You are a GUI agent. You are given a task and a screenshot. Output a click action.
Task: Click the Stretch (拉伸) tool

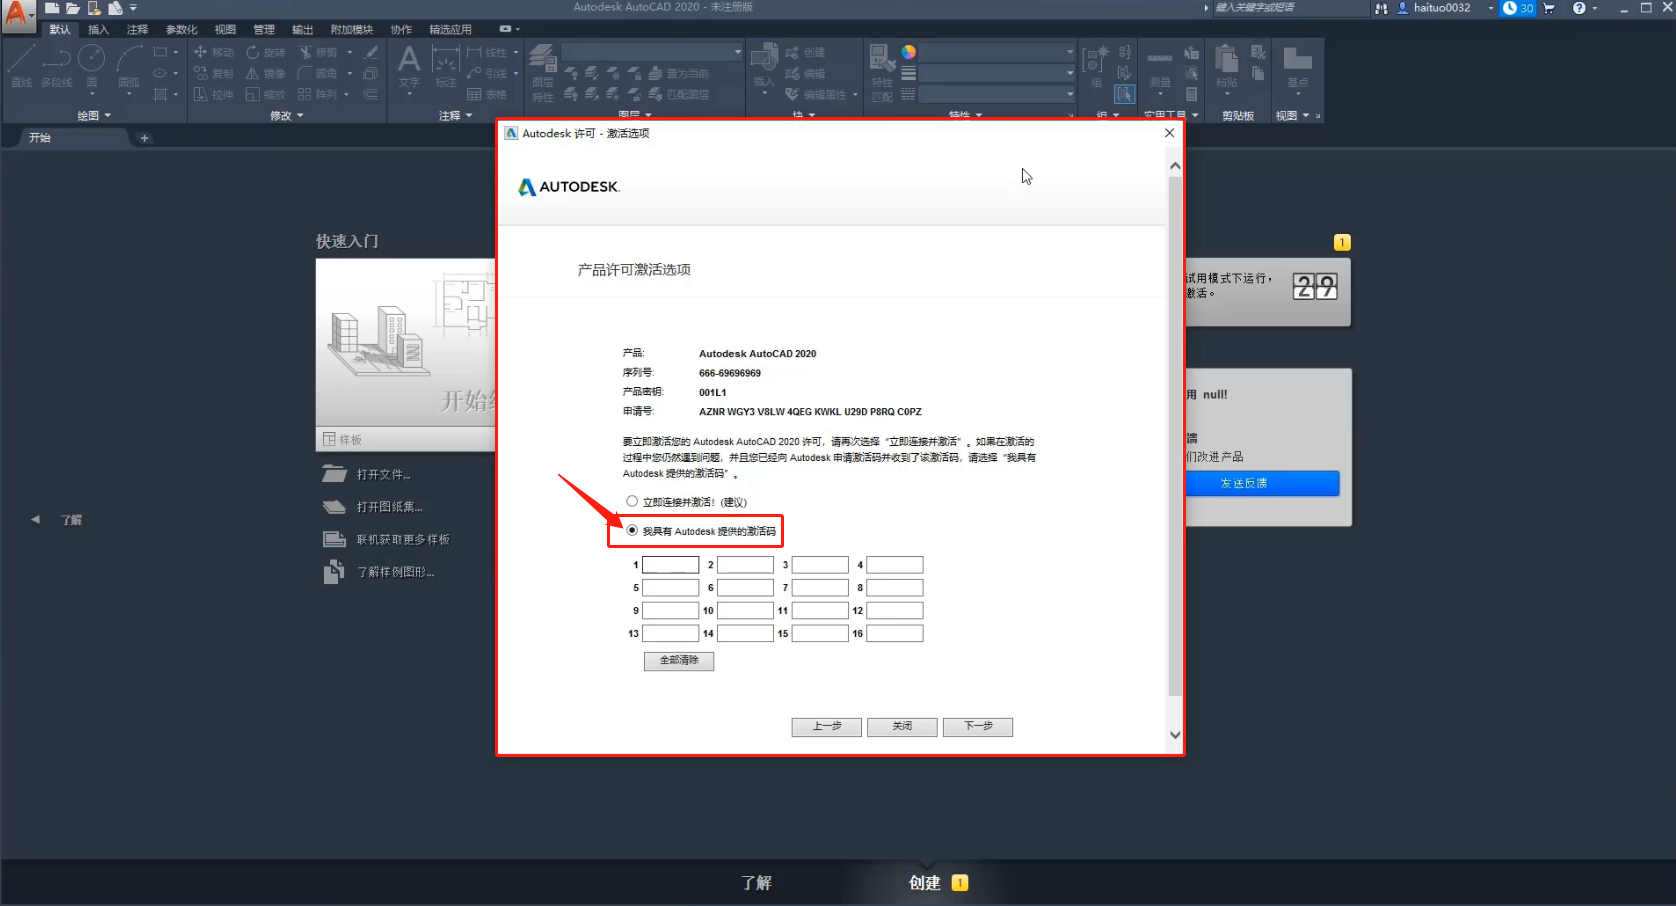[x=213, y=94]
